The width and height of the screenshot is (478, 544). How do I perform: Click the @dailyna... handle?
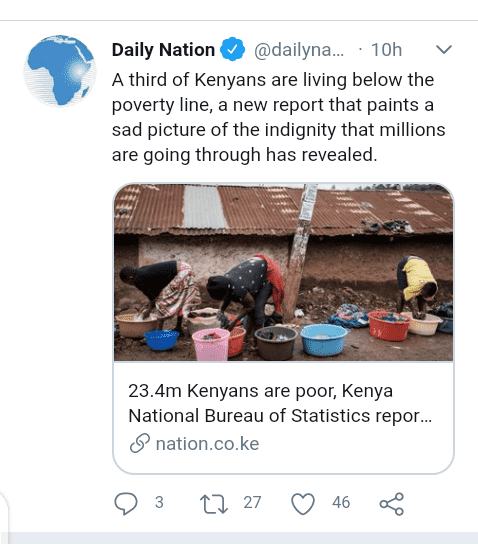pyautogui.click(x=299, y=50)
